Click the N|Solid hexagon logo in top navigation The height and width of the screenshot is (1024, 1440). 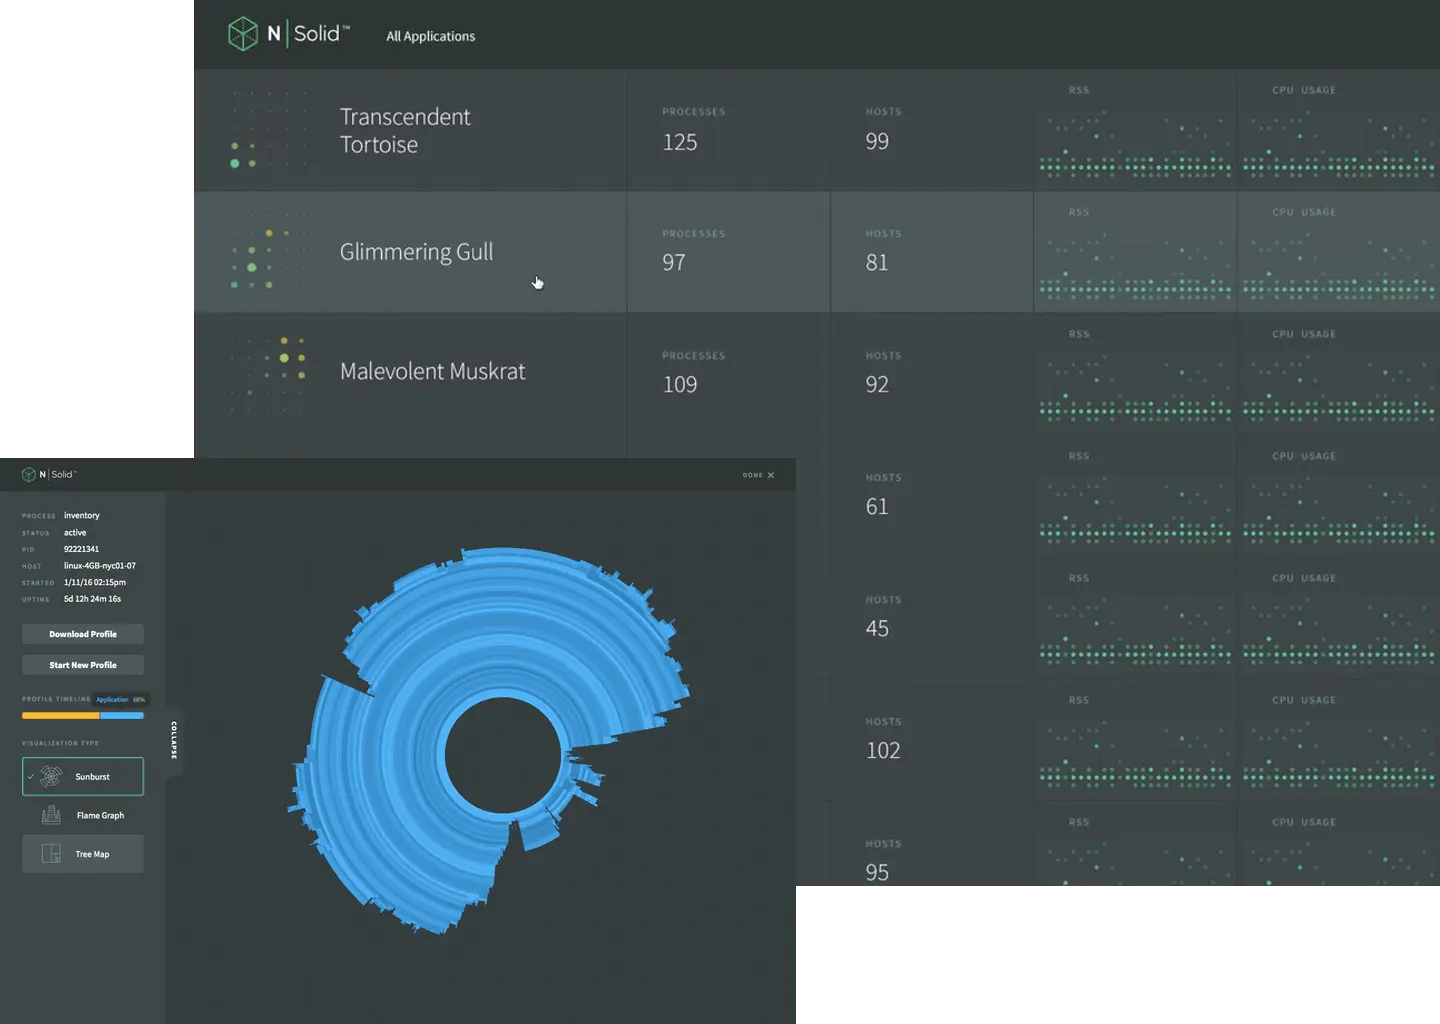point(243,33)
